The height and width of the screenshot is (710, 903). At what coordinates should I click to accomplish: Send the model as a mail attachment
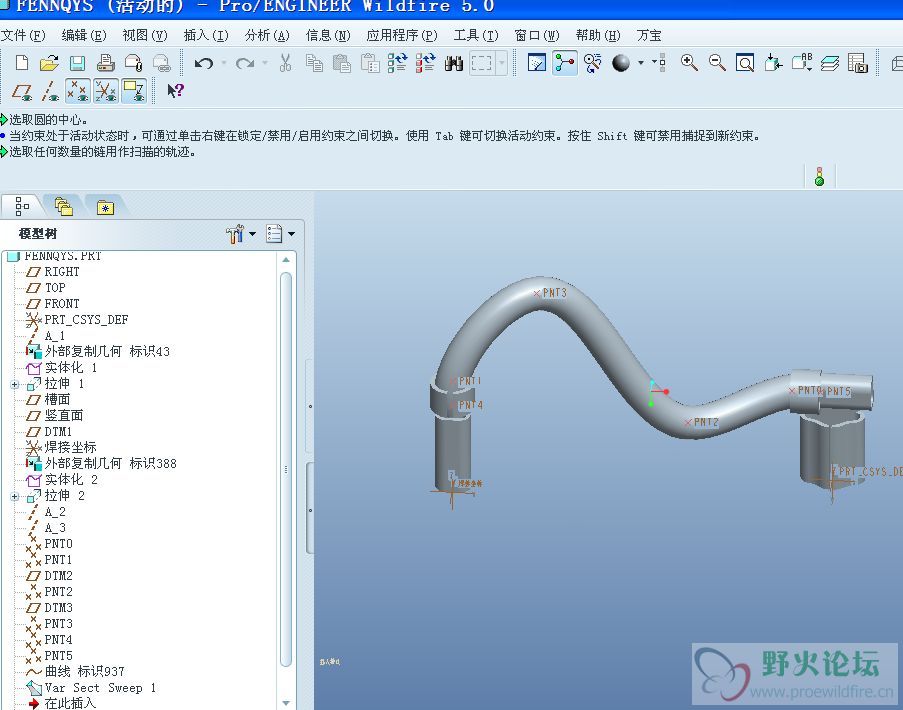click(134, 63)
